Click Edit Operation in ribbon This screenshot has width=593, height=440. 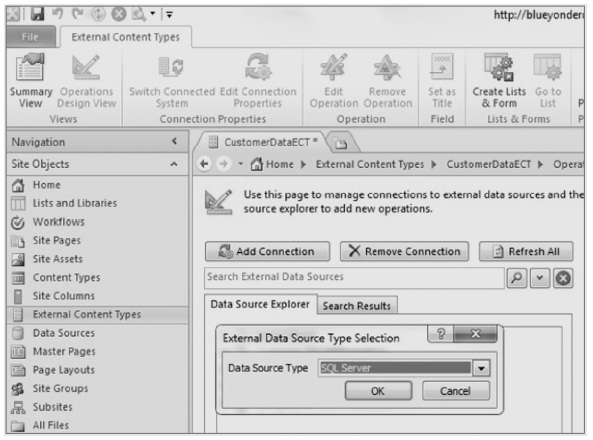tap(334, 81)
